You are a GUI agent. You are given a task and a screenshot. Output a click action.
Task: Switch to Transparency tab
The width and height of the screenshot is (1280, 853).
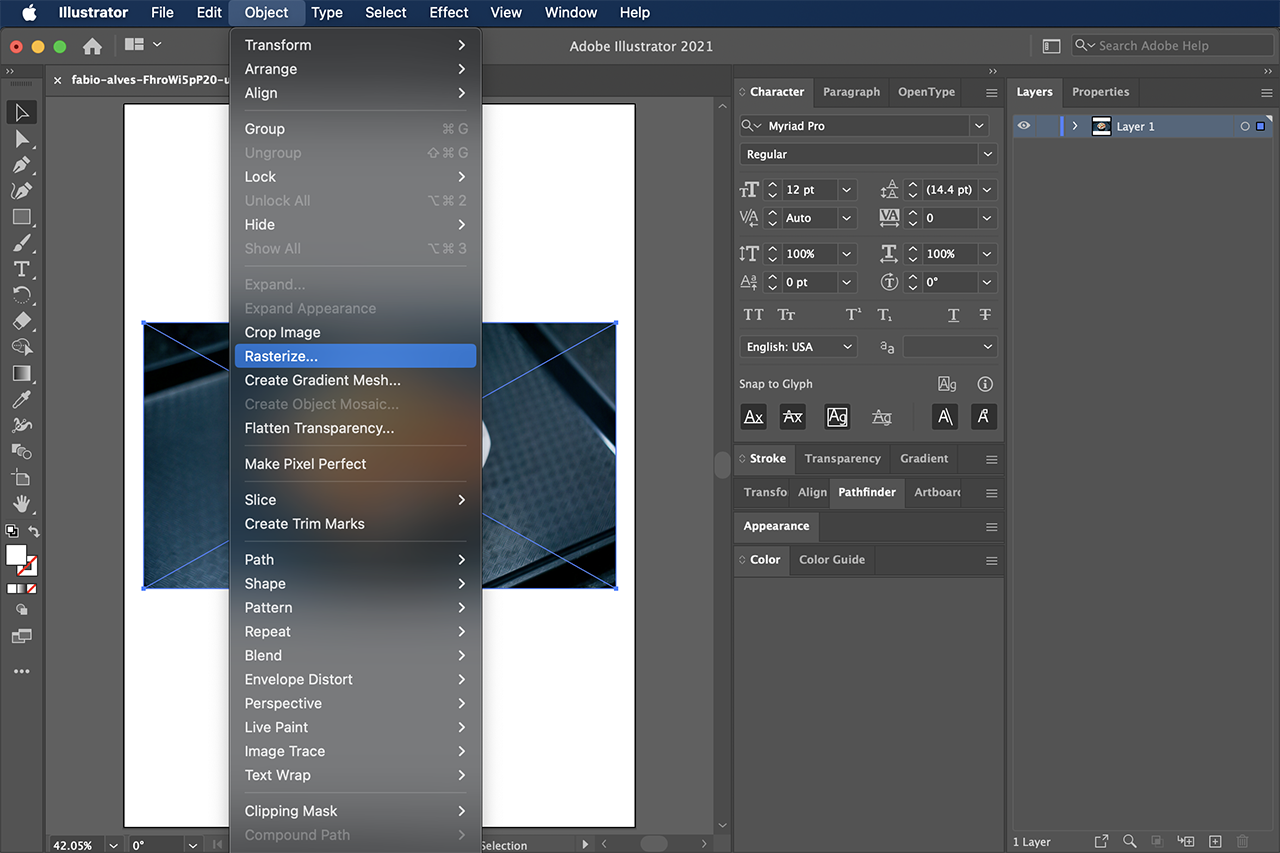[x=842, y=459]
